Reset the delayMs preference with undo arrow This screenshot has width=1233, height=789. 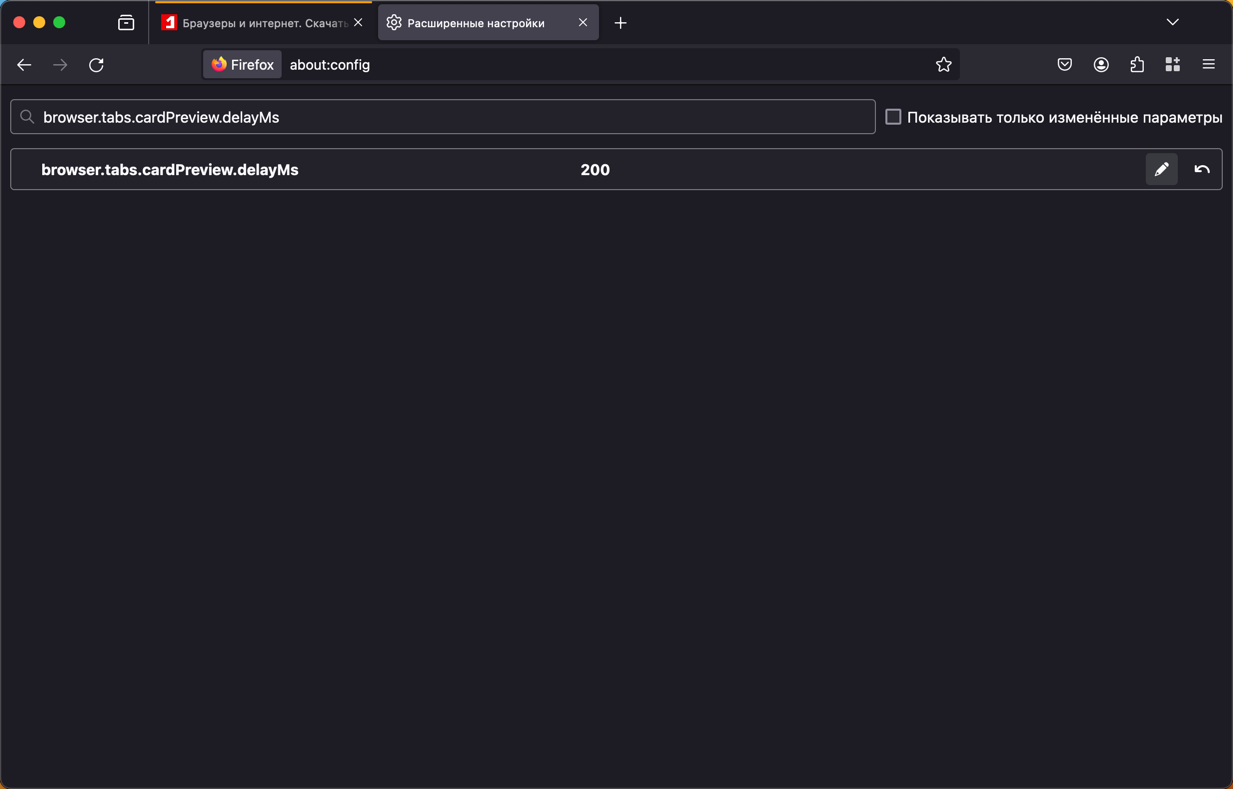tap(1202, 170)
